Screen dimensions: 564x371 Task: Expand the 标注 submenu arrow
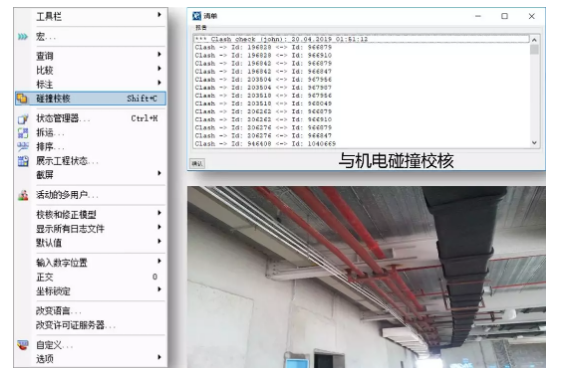click(x=159, y=83)
